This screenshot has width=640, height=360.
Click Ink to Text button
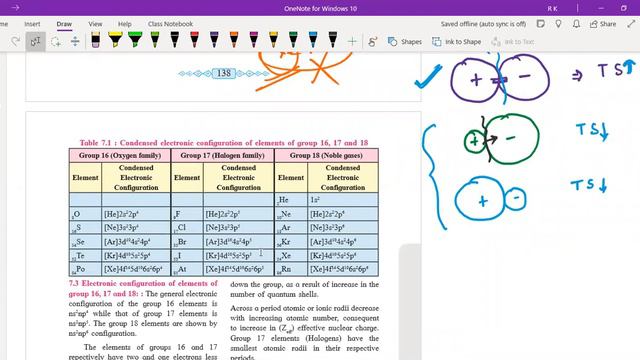(513, 42)
